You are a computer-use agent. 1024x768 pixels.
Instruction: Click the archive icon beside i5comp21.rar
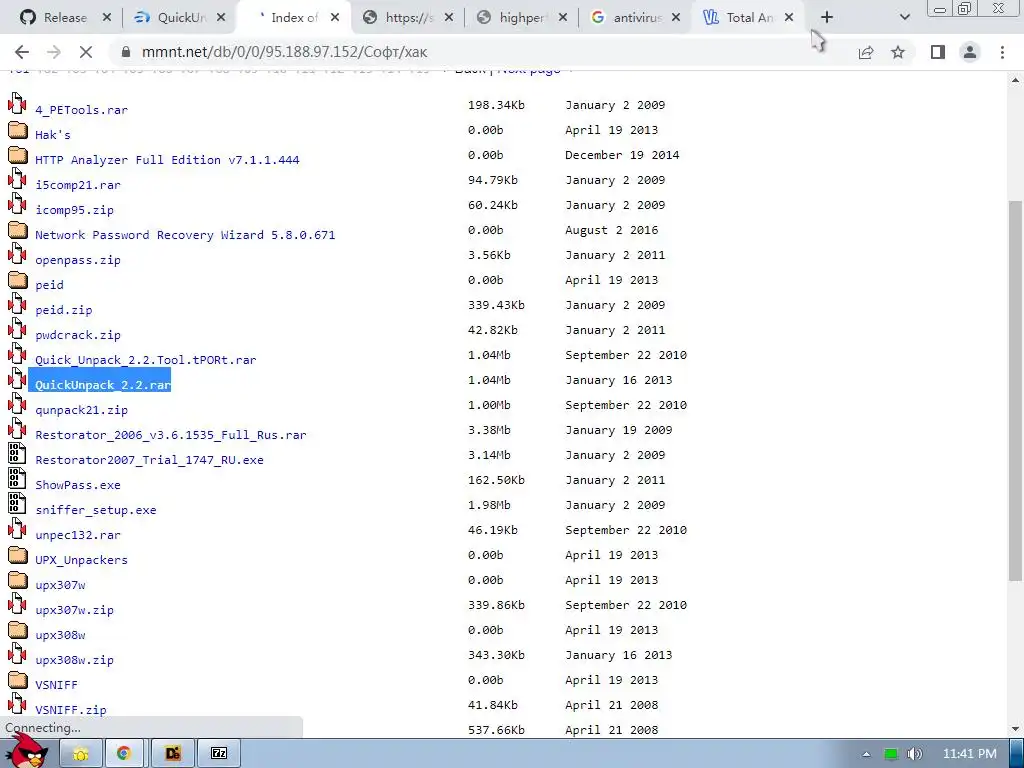(x=18, y=179)
